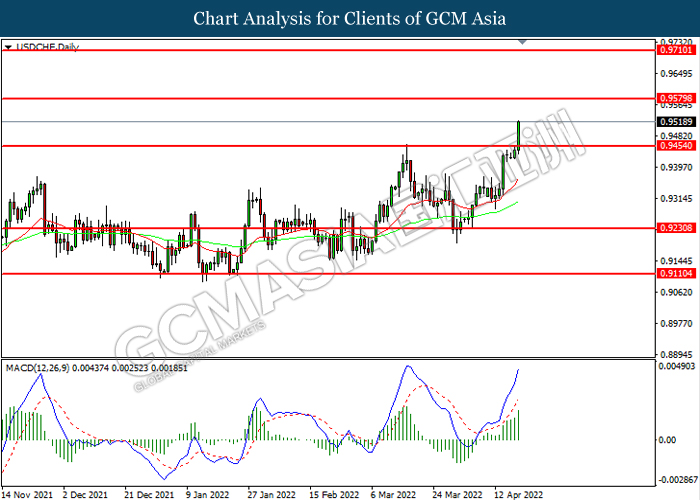Select the 0.95798 resistance level label
The width and height of the screenshot is (700, 500).
[676, 98]
